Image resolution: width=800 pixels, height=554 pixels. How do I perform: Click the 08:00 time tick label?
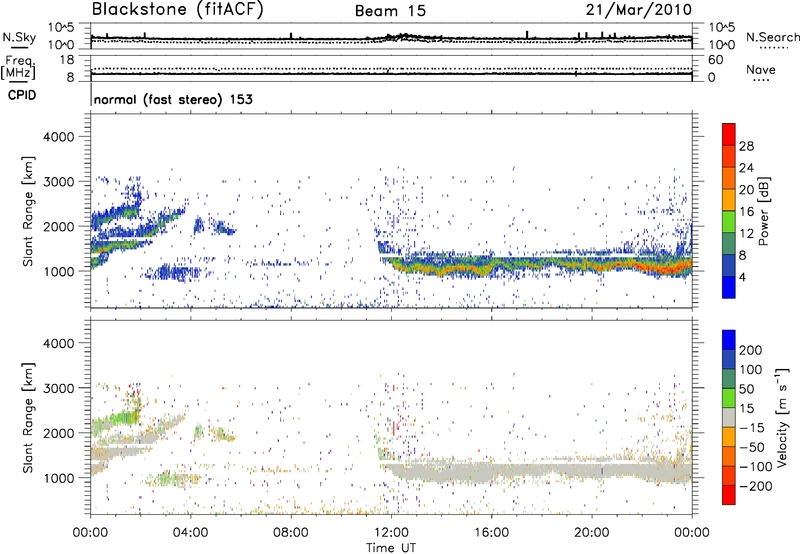[290, 533]
